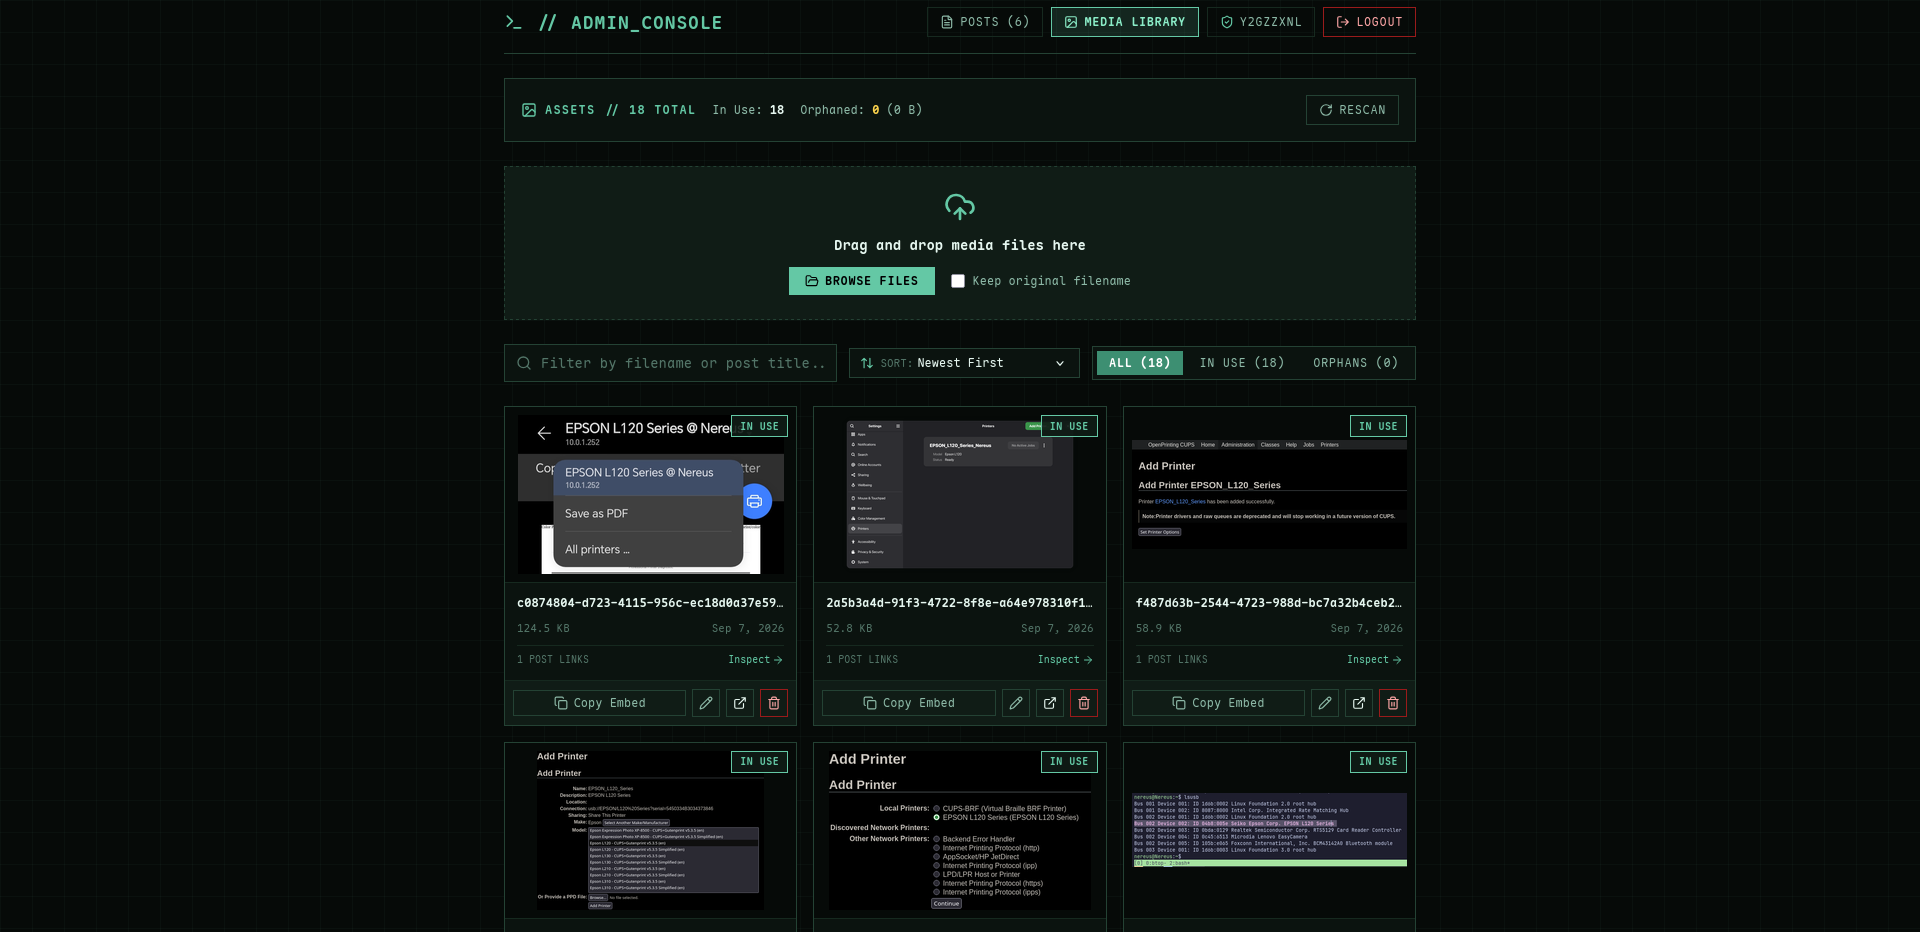Click trash delete icon for f487d63b
1920x932 pixels.
tap(1393, 703)
